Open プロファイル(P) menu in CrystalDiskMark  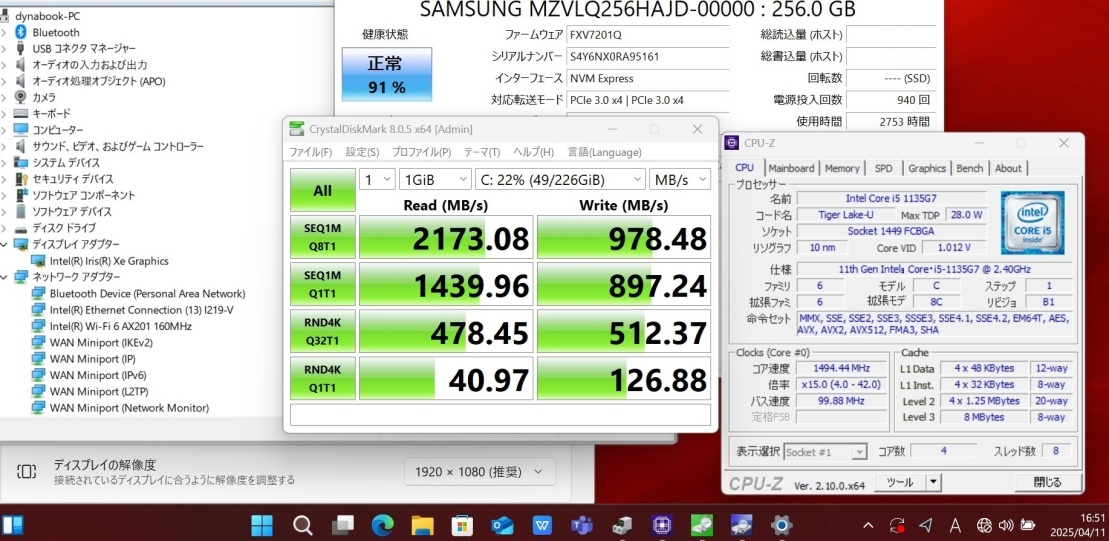point(422,152)
